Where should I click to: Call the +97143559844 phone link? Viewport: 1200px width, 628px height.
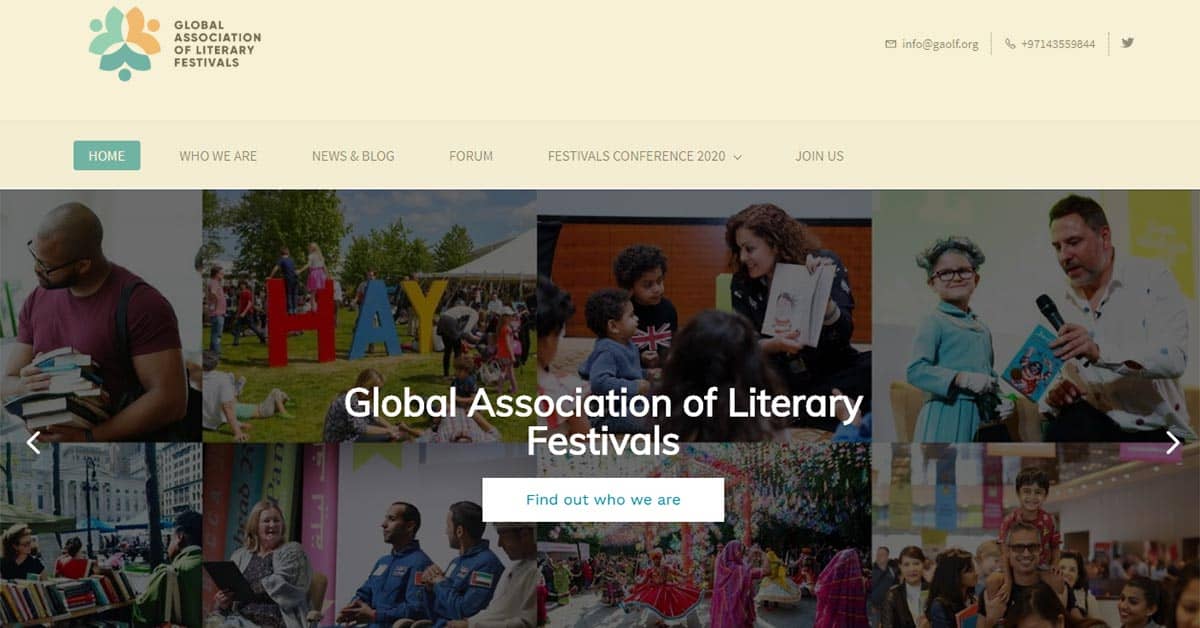click(x=1058, y=44)
